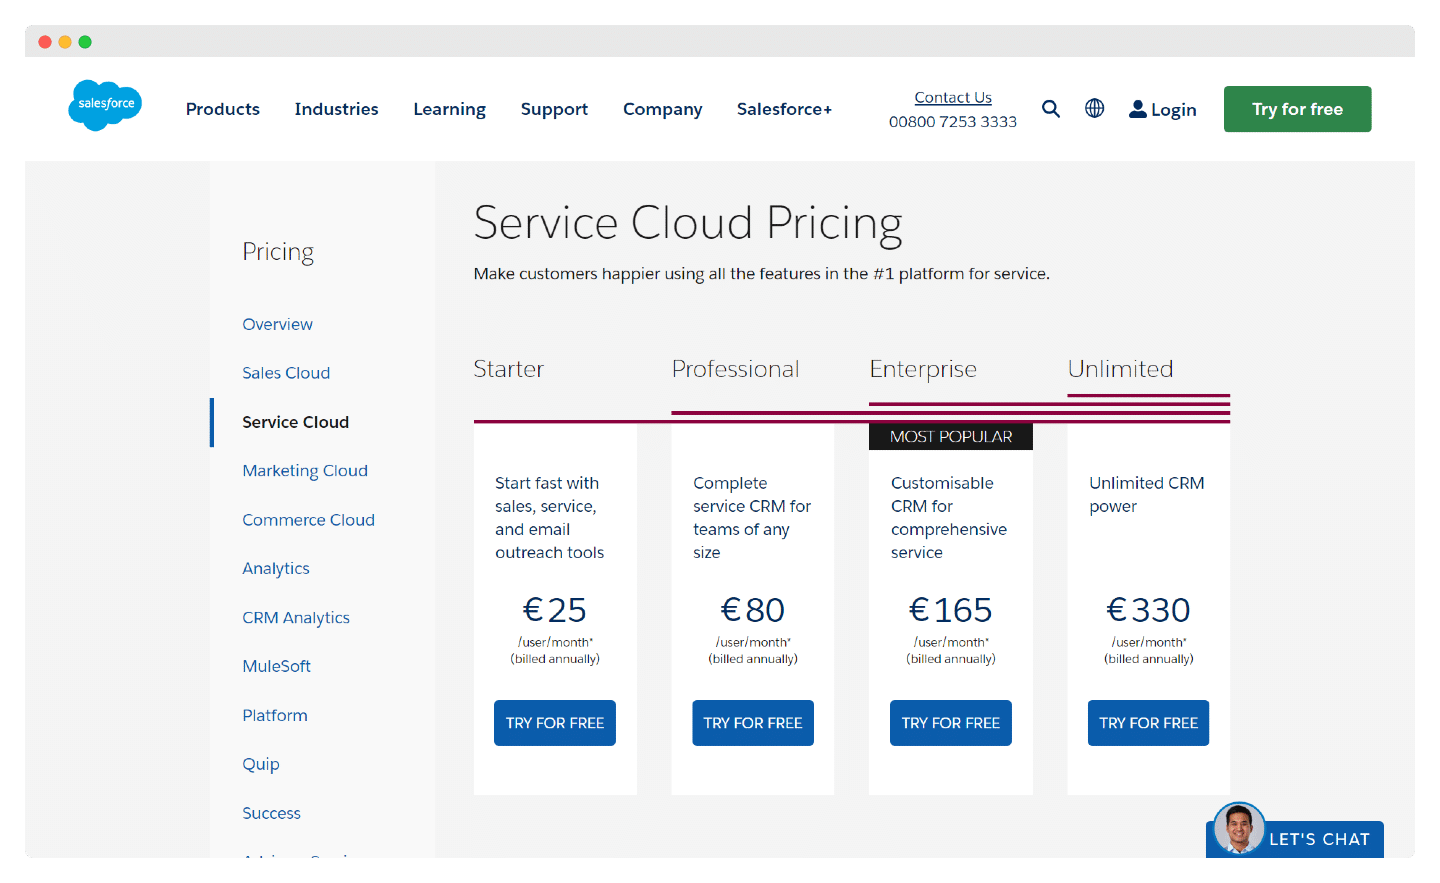The width and height of the screenshot is (1440, 883).
Task: Open Commerce Cloud pricing
Action: 308,520
